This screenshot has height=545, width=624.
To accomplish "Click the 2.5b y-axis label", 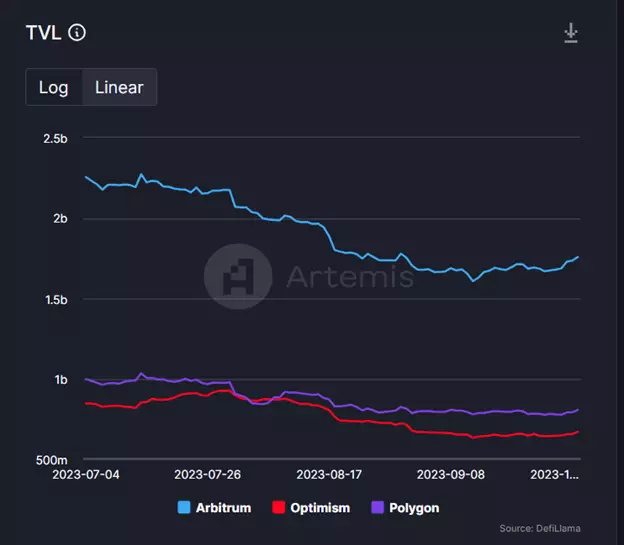I will click(x=55, y=139).
